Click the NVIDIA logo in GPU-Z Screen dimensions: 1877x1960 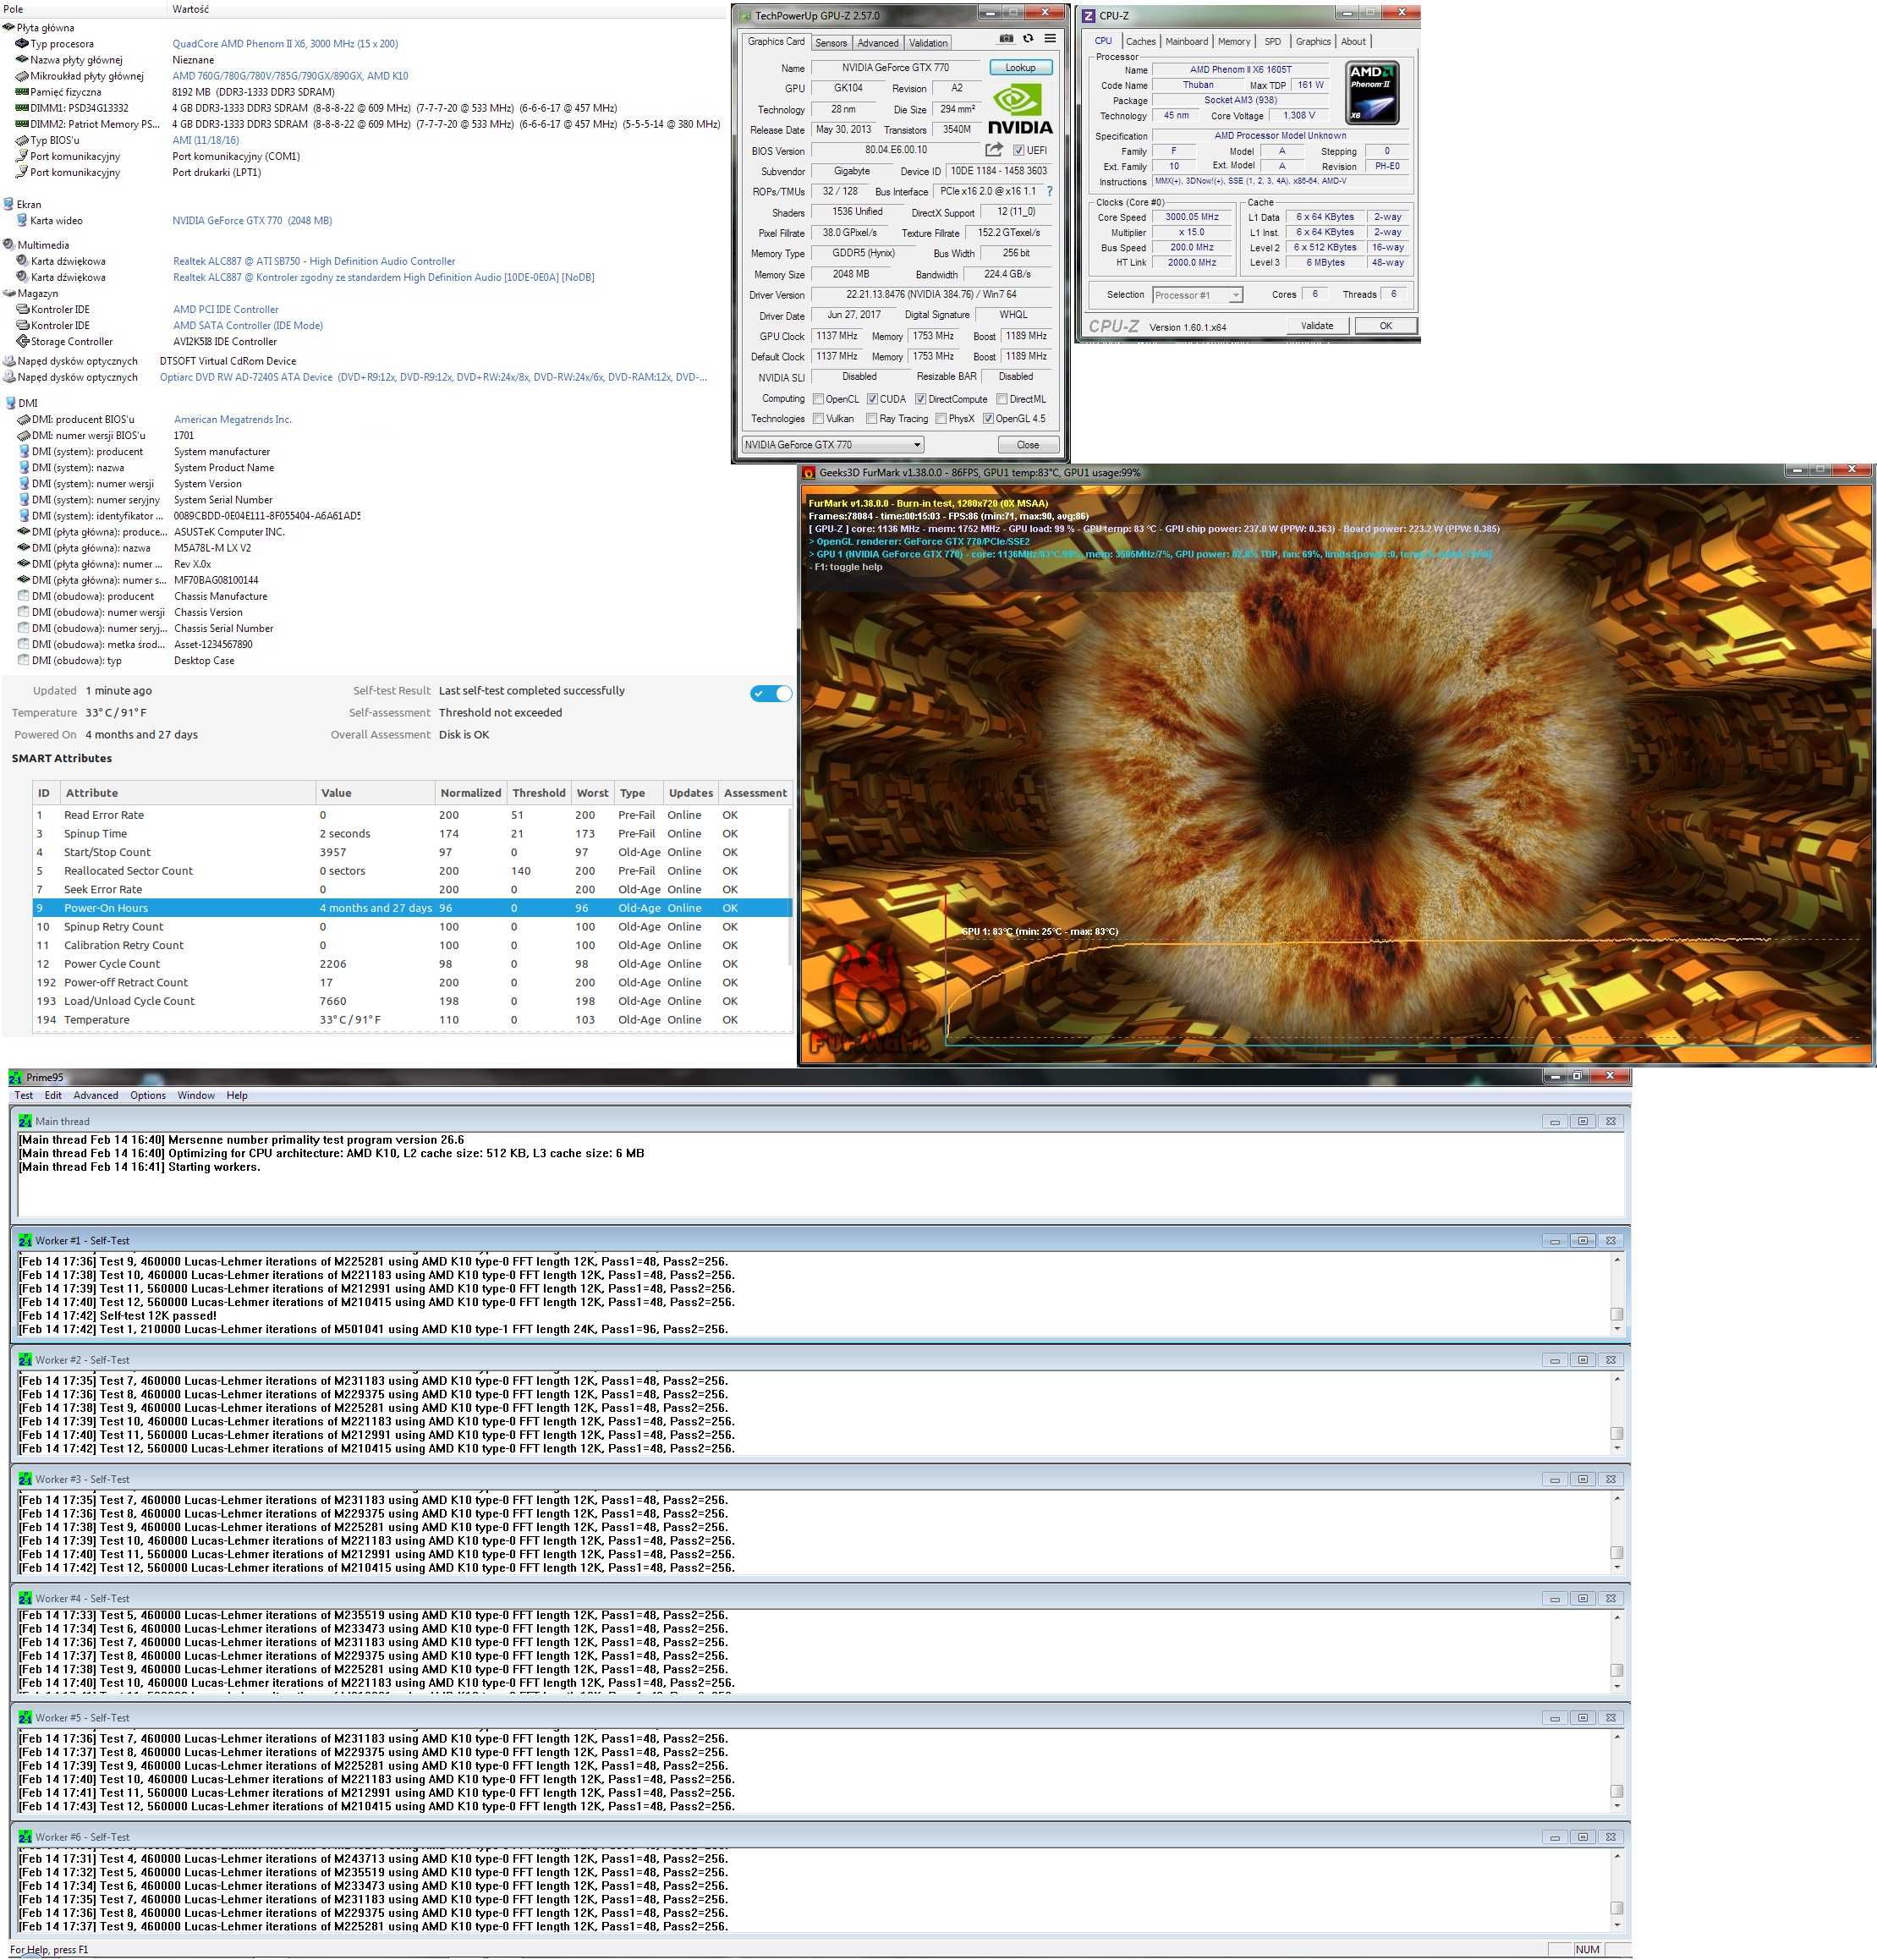click(1020, 109)
